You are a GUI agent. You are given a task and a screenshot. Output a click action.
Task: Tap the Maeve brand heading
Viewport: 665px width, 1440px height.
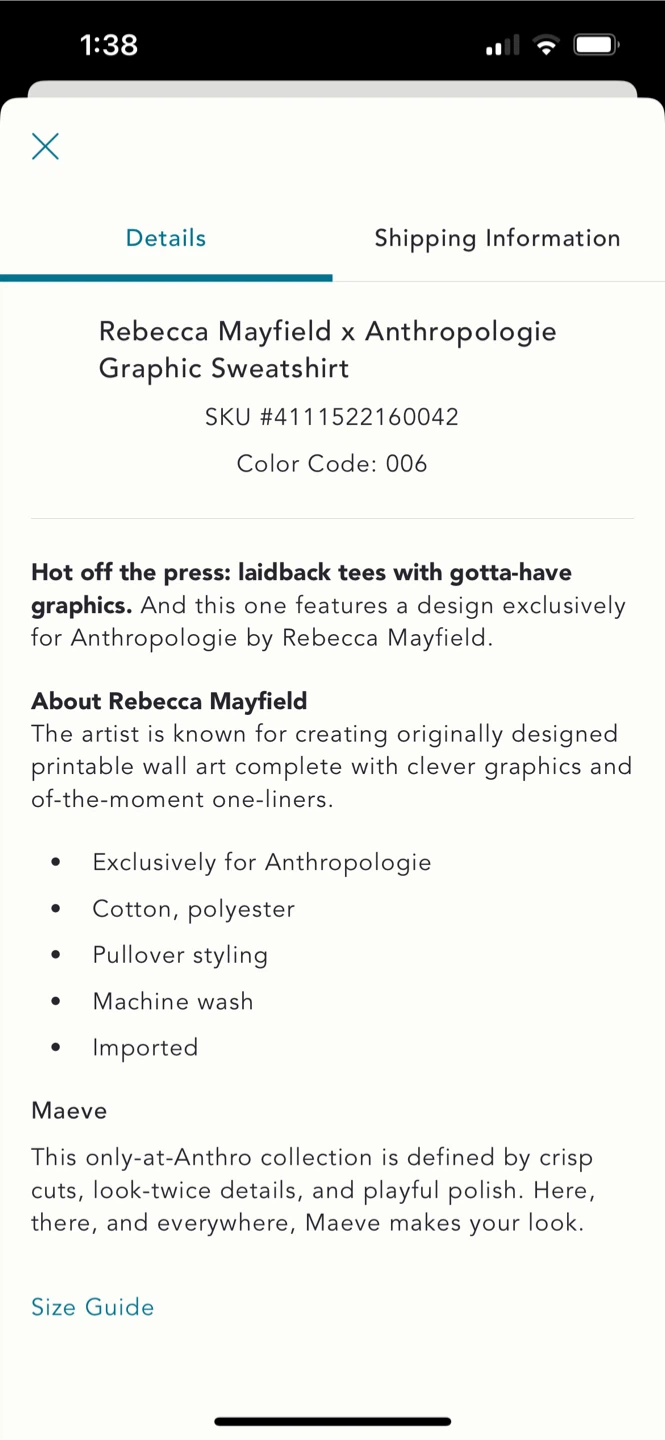tap(69, 1110)
